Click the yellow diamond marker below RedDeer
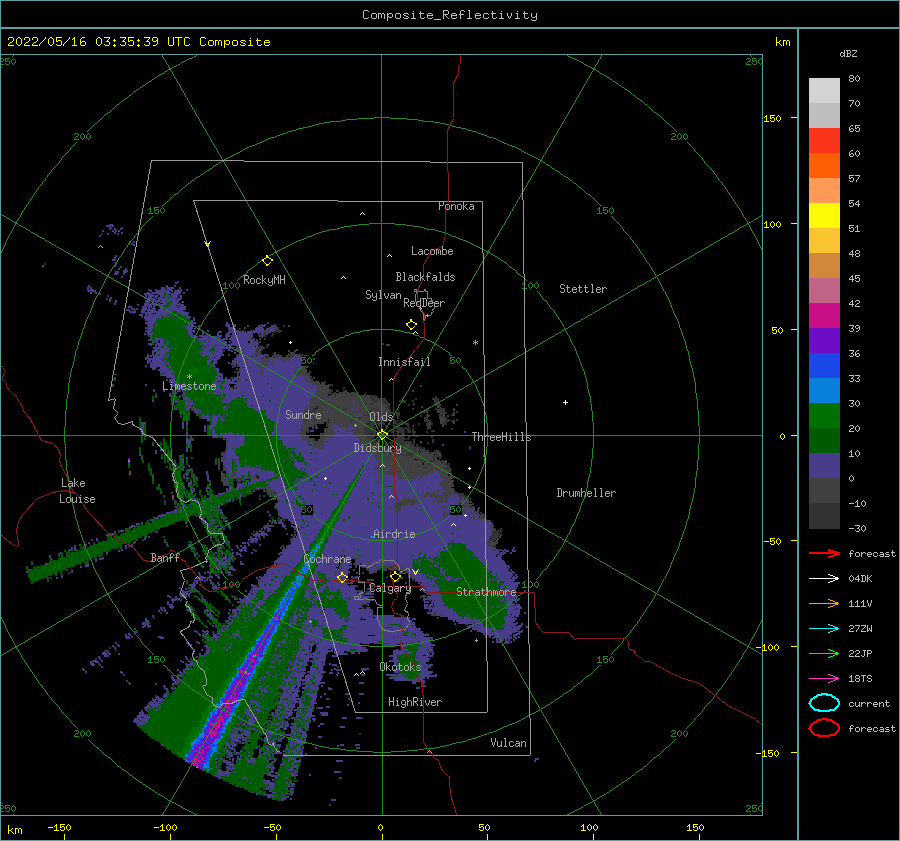The height and width of the screenshot is (841, 900). 411,324
